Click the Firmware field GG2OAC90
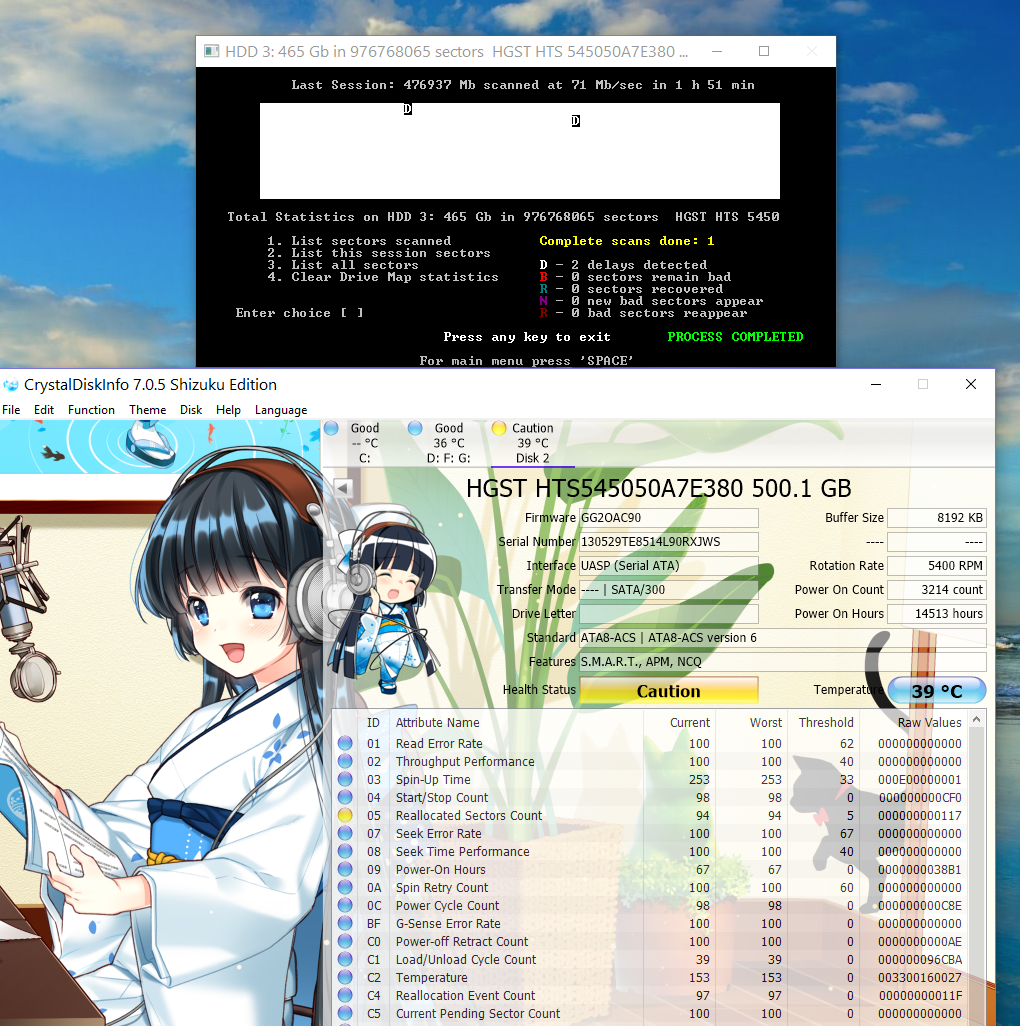The image size is (1020, 1026). point(669,518)
